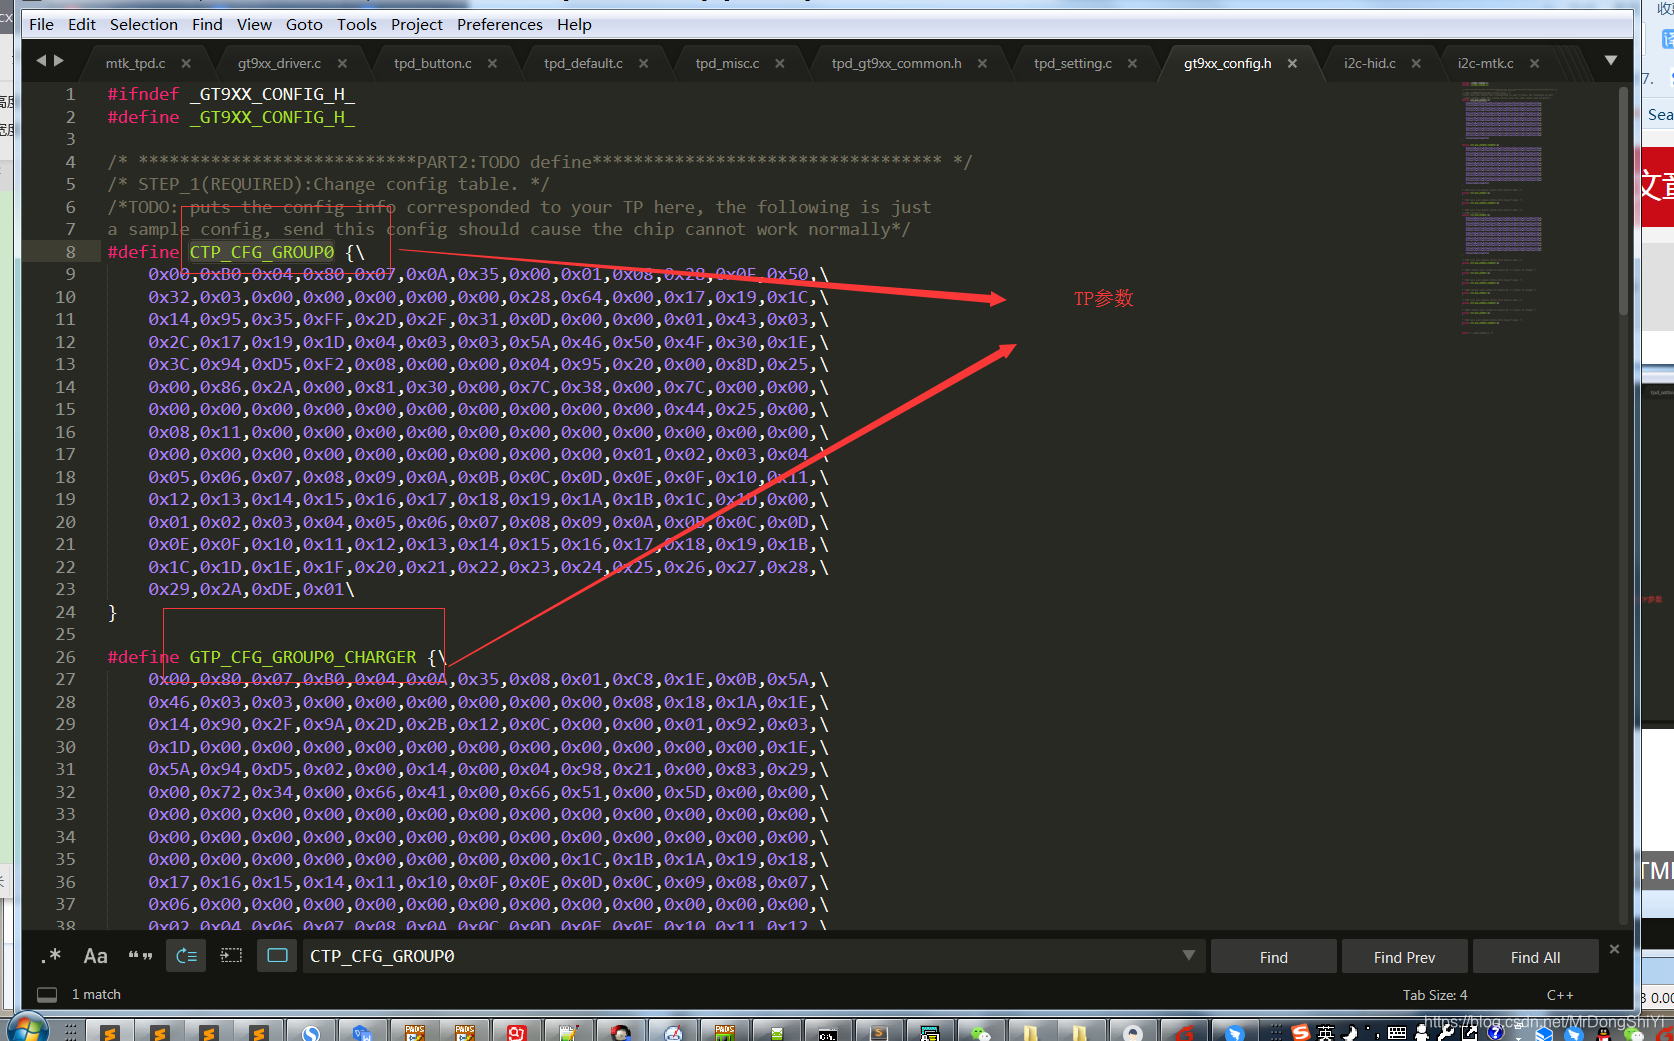Close the i2c-mtk.c tab
The image size is (1674, 1041).
tap(1534, 63)
